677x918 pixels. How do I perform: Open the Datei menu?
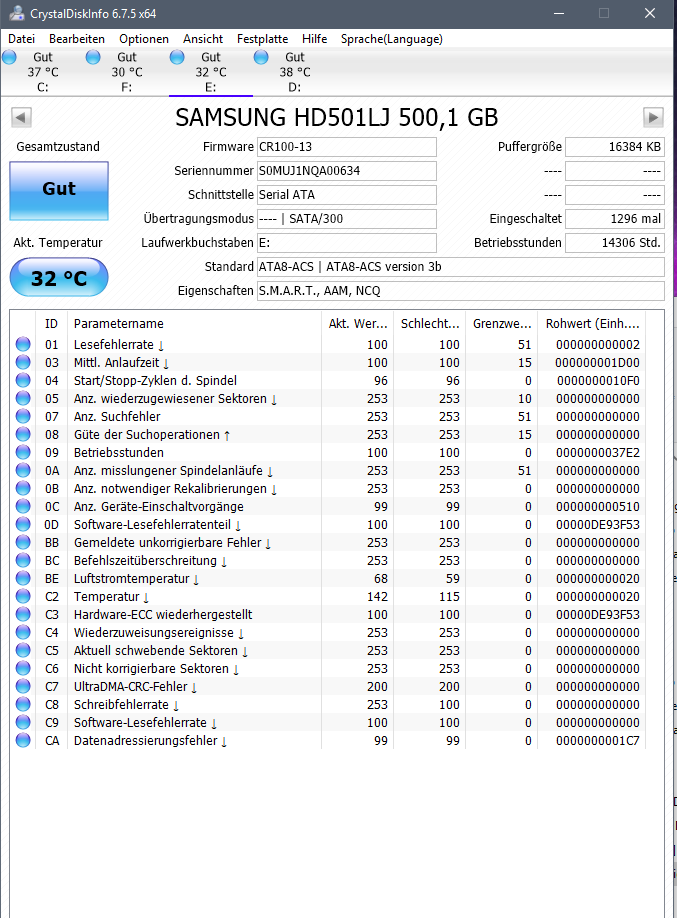22,39
